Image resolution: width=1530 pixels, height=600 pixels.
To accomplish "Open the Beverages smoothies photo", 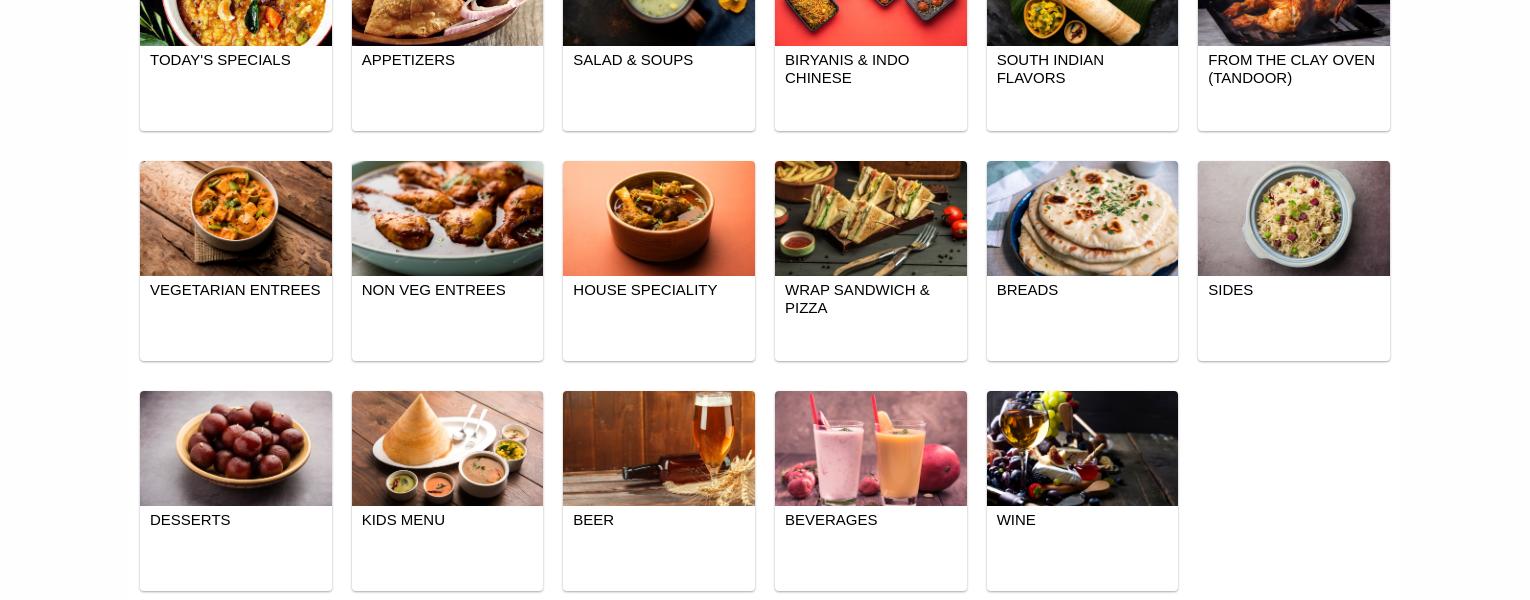I will (871, 448).
